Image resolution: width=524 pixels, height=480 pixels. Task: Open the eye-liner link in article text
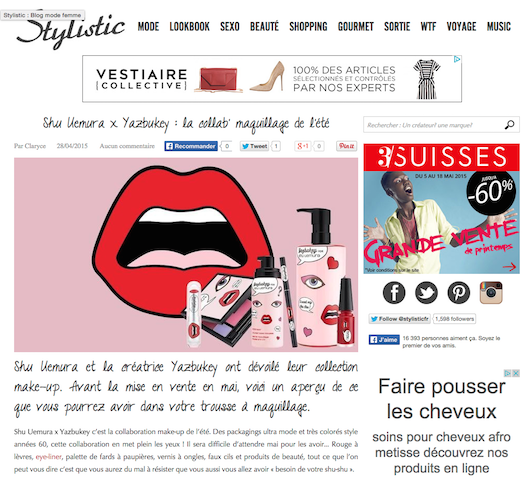click(x=48, y=457)
